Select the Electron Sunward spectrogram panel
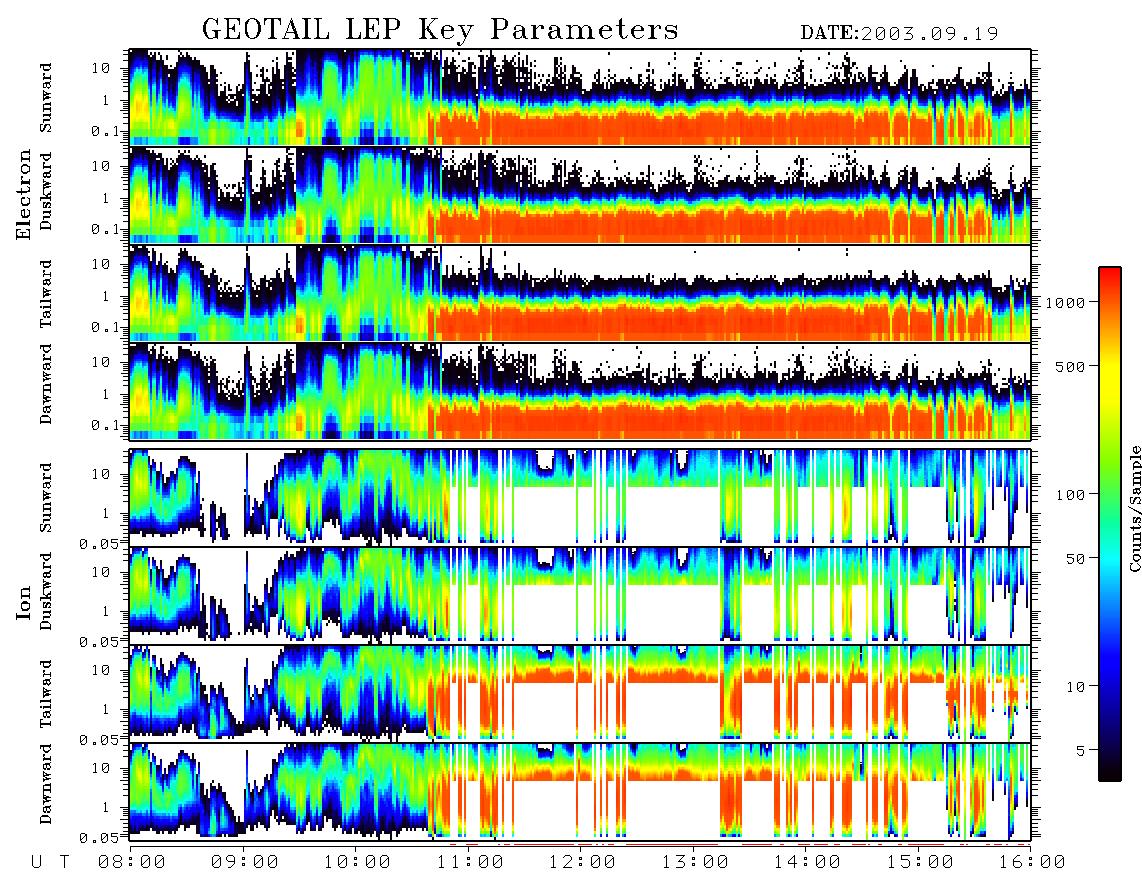1142x880 pixels. (580, 97)
